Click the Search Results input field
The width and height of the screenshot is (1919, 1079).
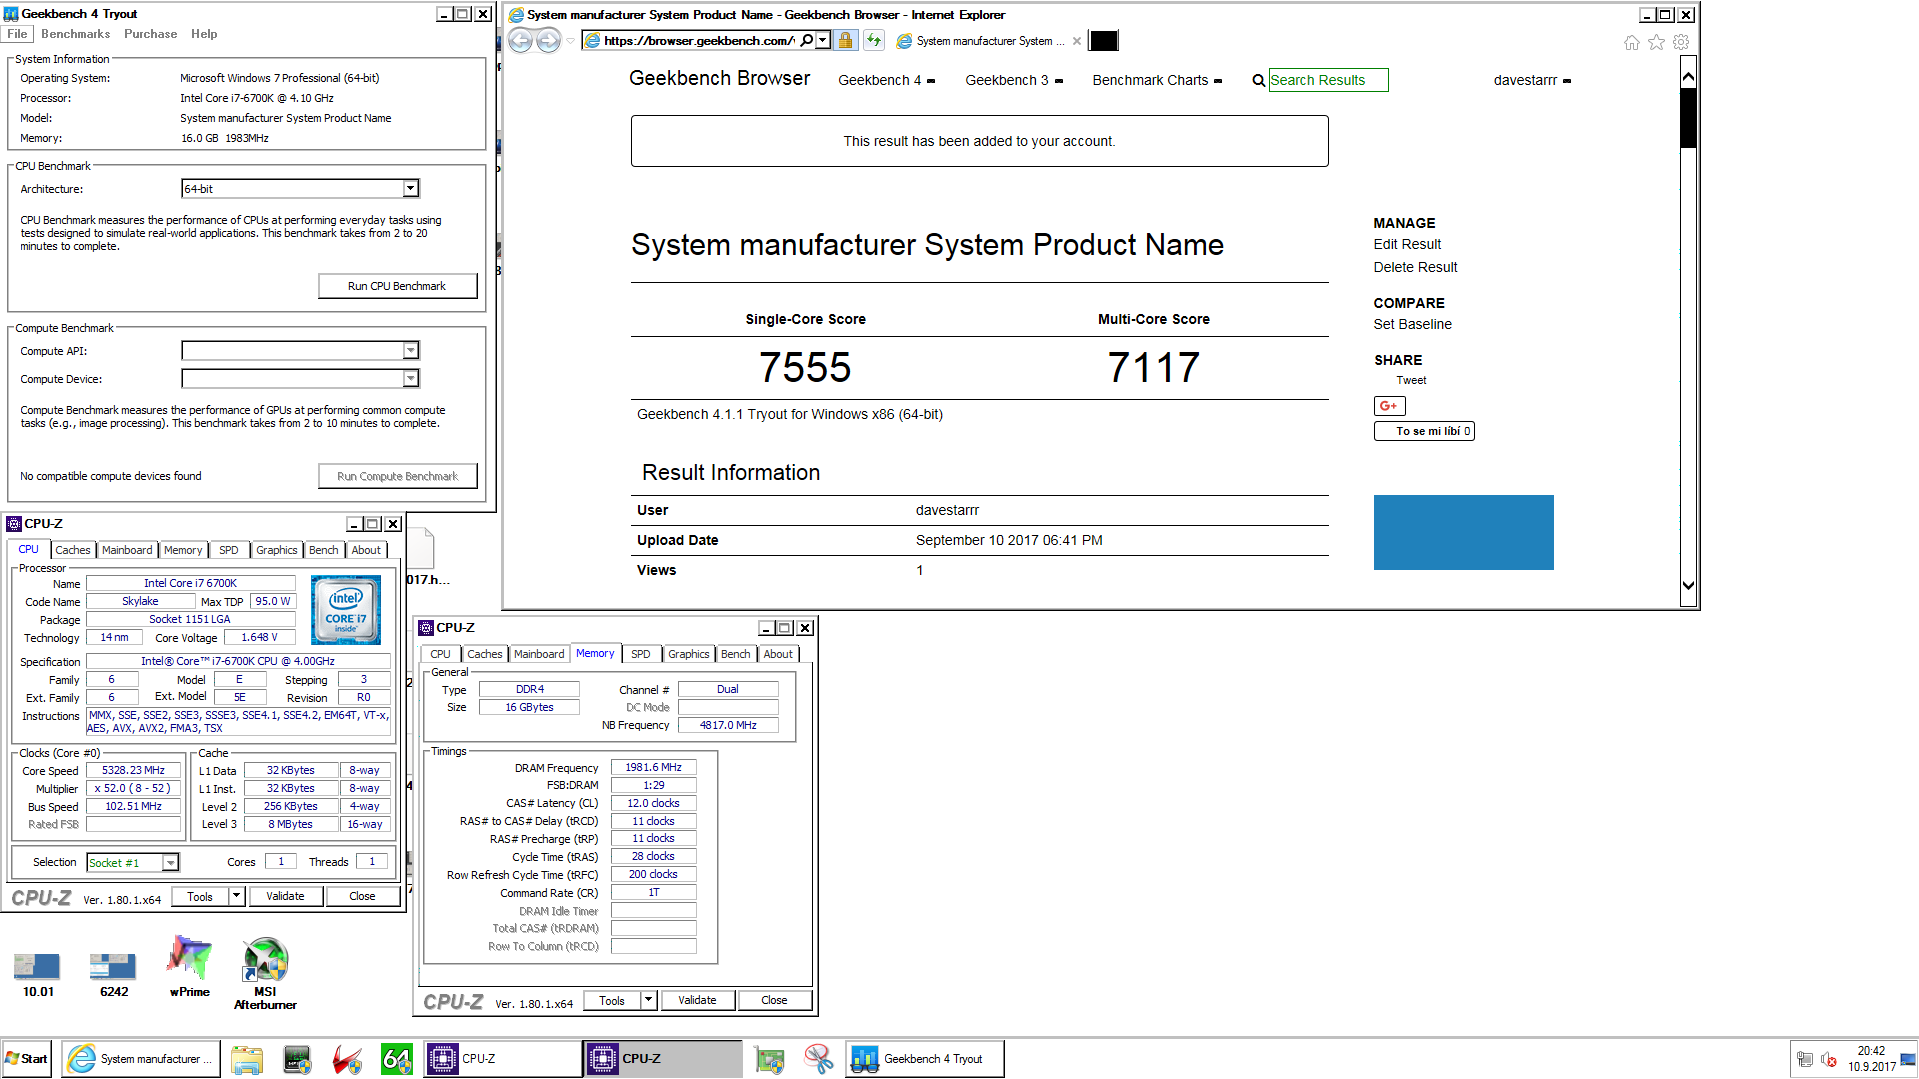(x=1328, y=80)
